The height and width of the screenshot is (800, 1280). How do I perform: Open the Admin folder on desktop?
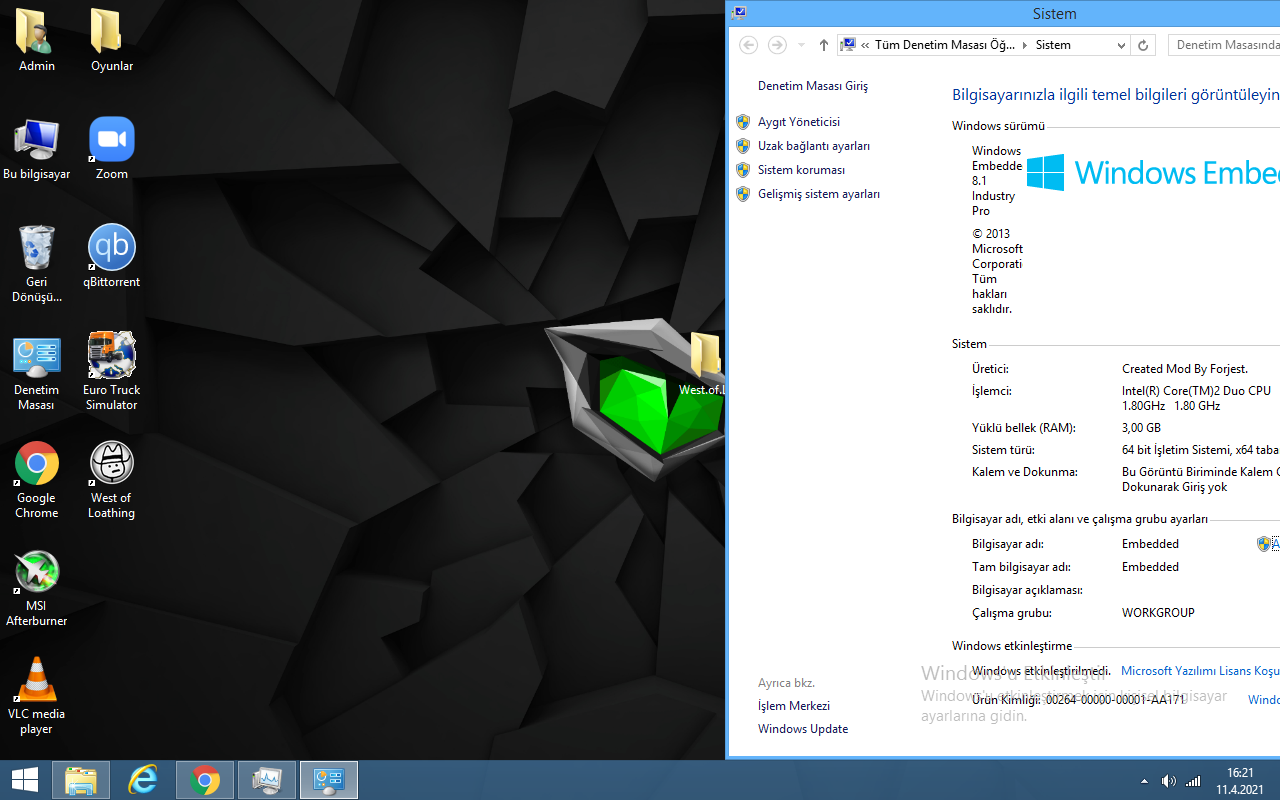coord(36,40)
